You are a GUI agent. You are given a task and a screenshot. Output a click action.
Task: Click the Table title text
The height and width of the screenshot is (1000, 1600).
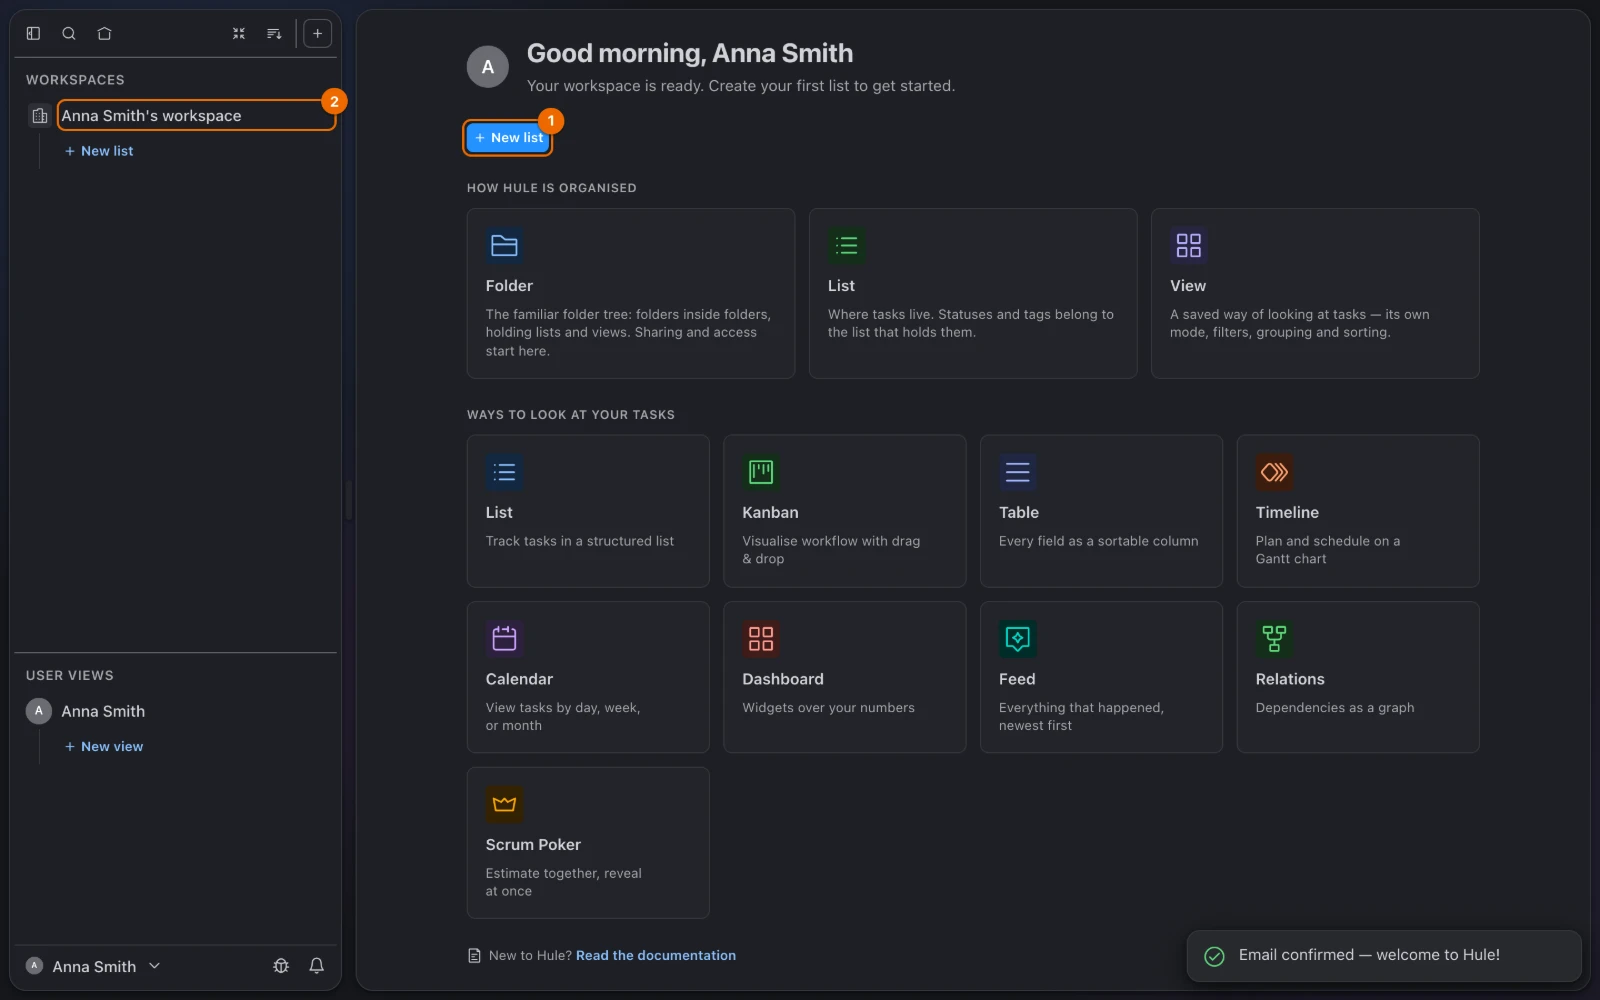(1019, 513)
